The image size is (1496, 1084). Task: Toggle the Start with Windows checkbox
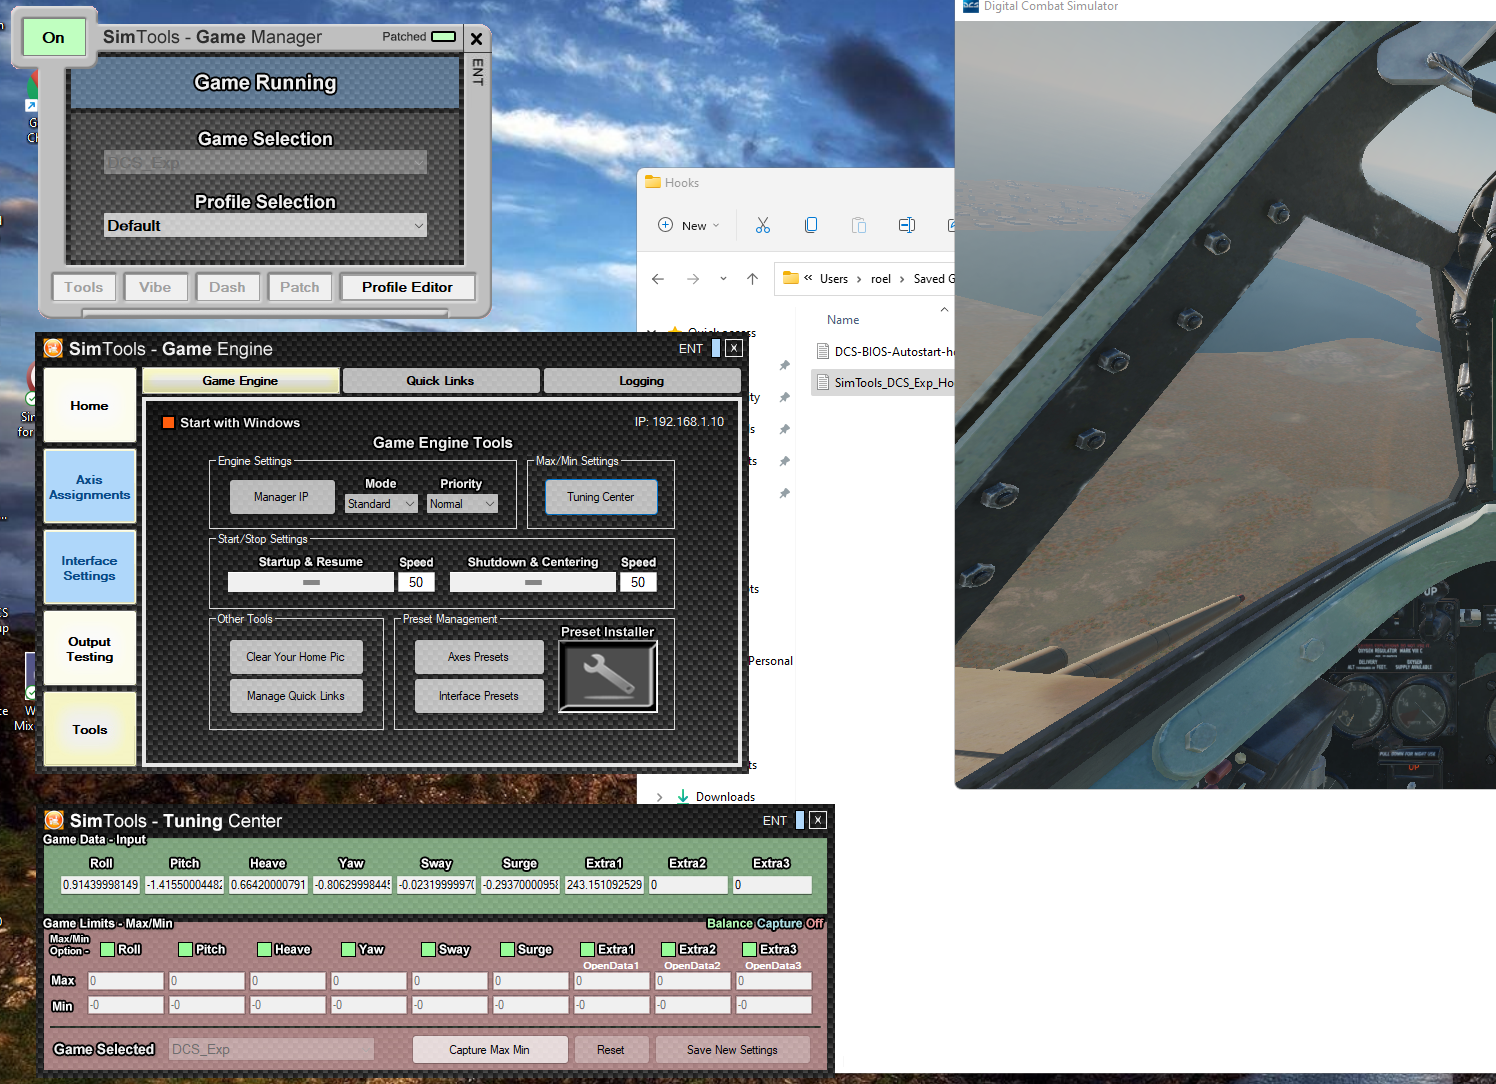click(x=169, y=423)
